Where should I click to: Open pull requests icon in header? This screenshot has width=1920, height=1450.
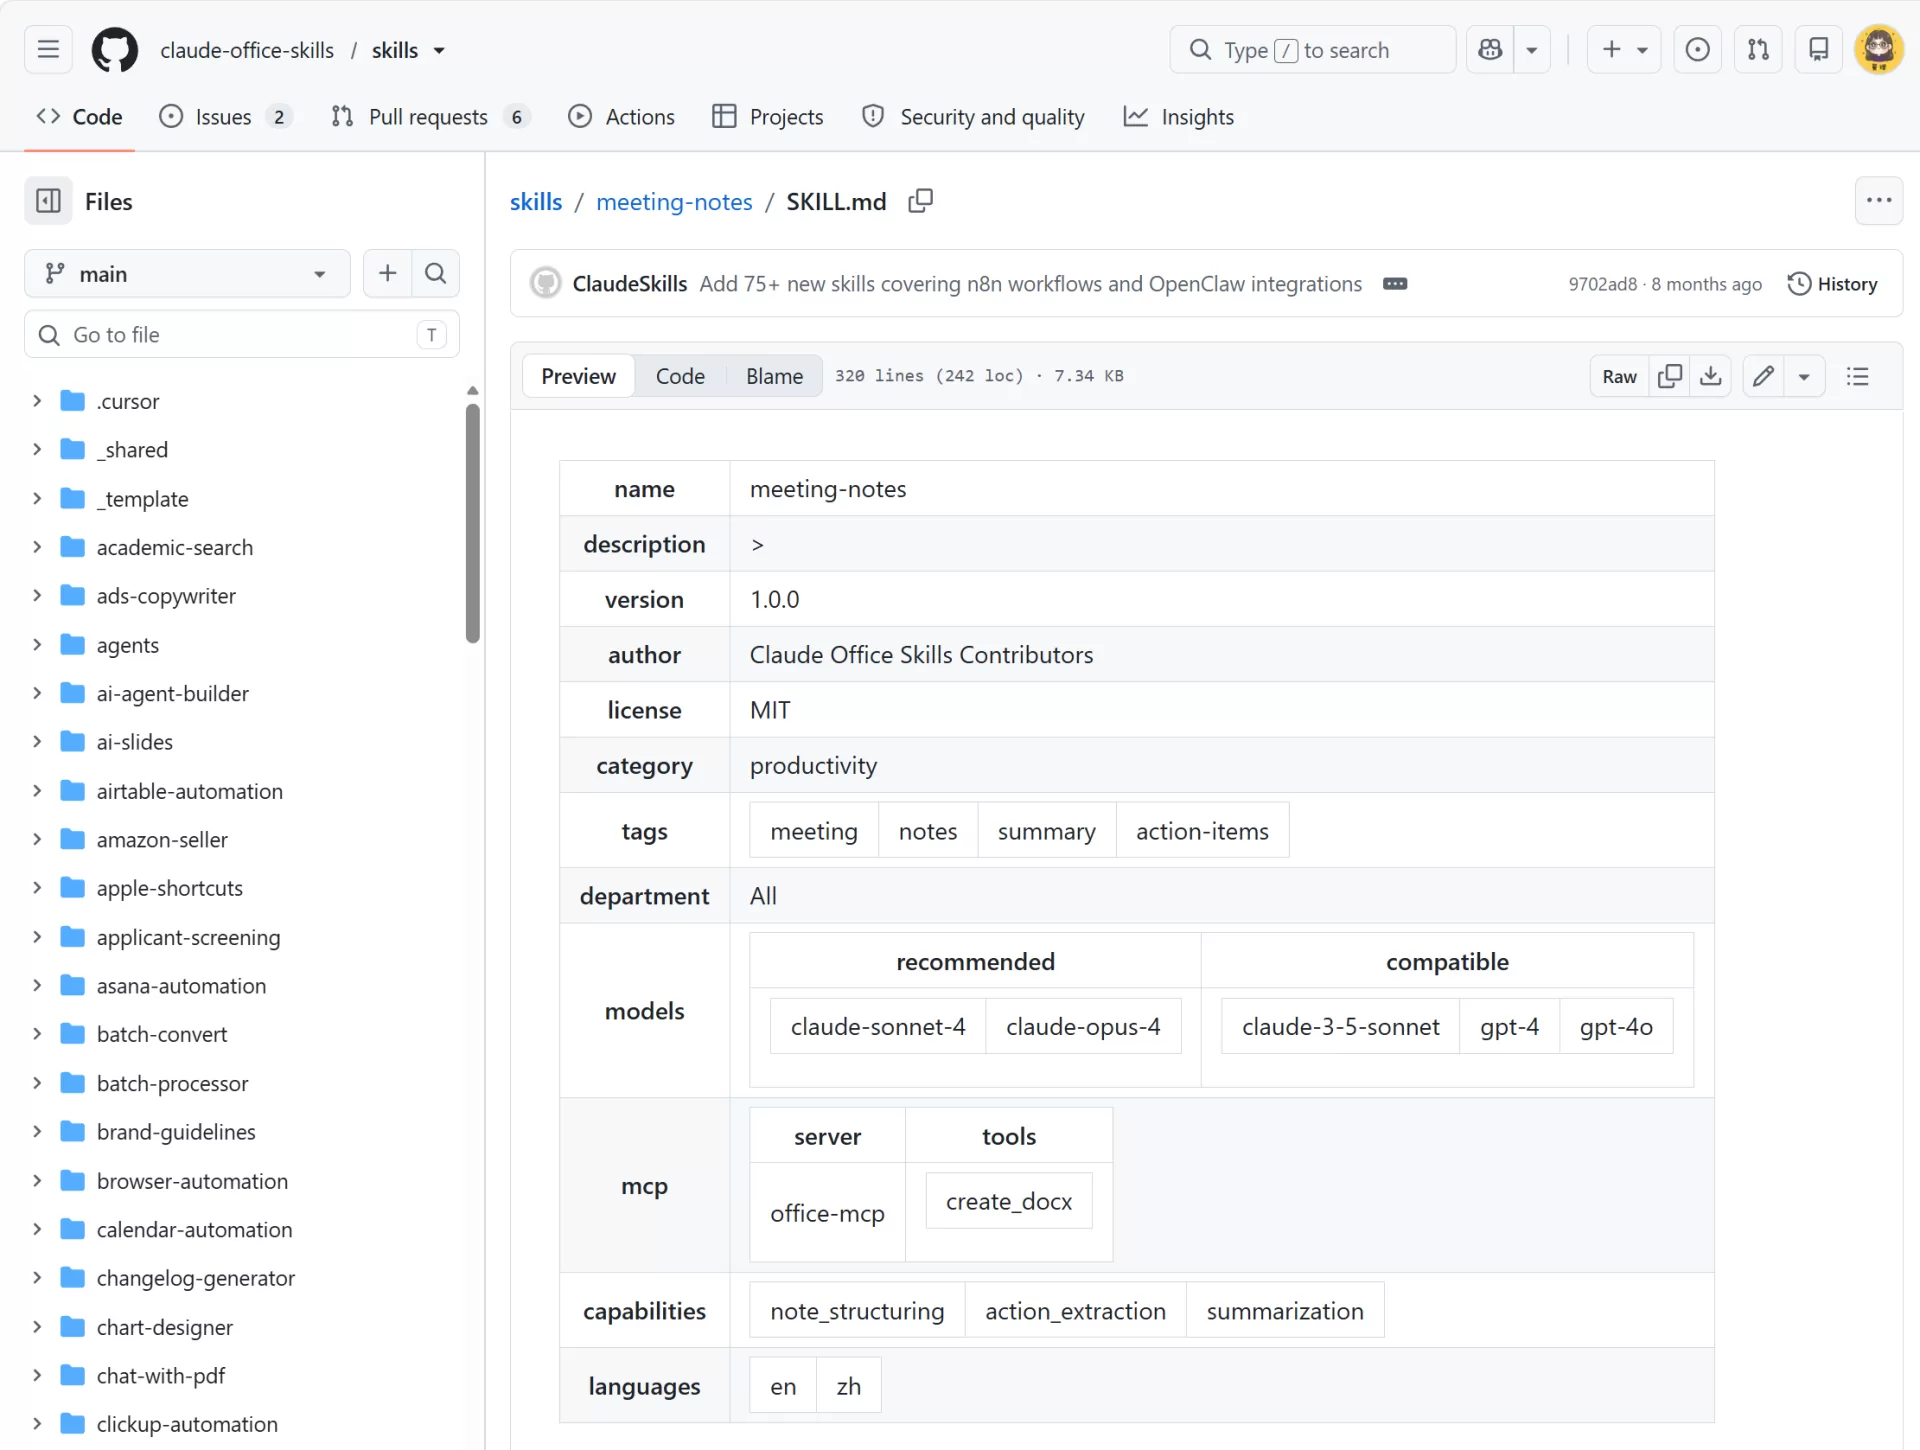[x=1758, y=49]
